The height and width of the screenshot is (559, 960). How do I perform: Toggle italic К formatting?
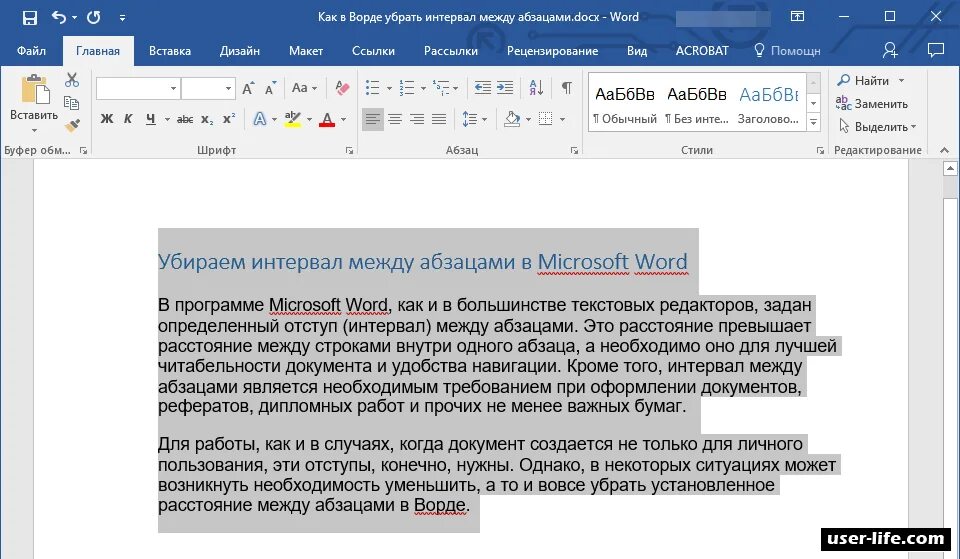coord(128,119)
